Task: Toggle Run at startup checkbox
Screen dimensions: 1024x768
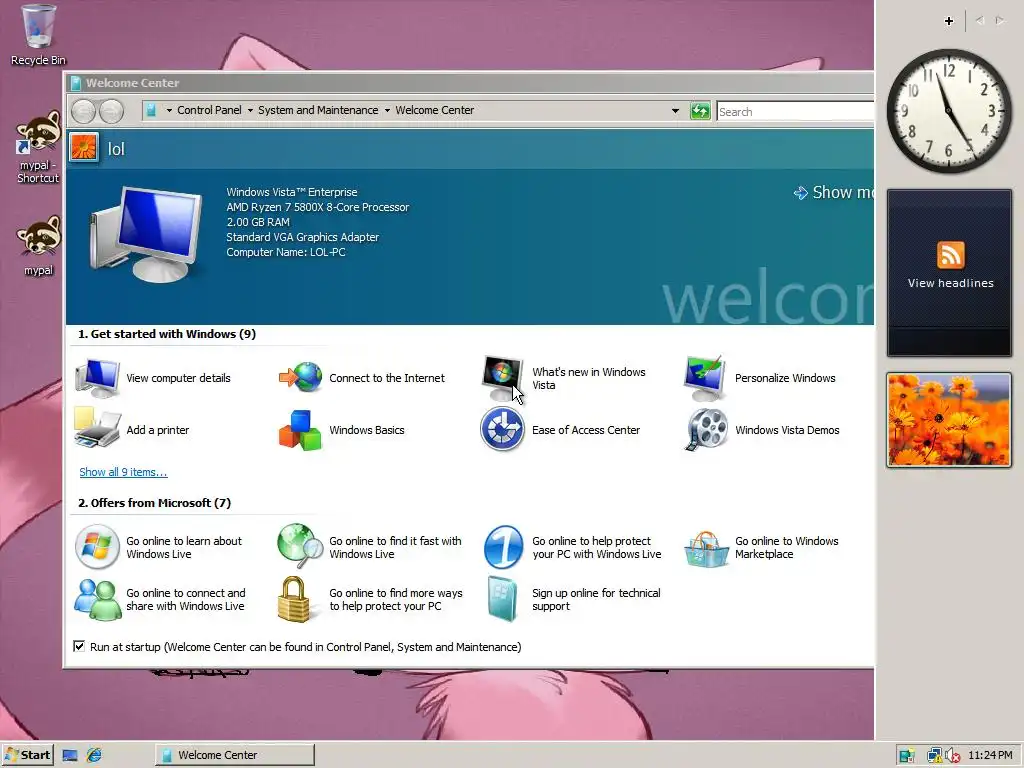Action: point(79,646)
